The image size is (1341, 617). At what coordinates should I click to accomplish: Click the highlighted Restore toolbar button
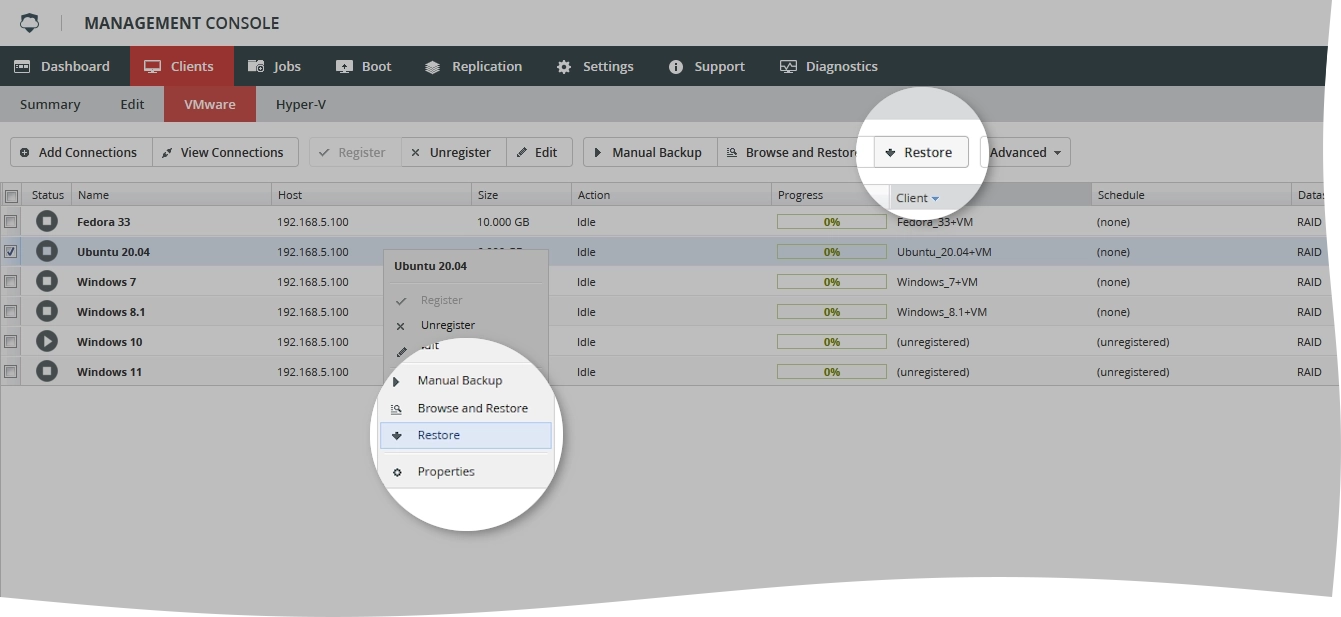coord(921,152)
